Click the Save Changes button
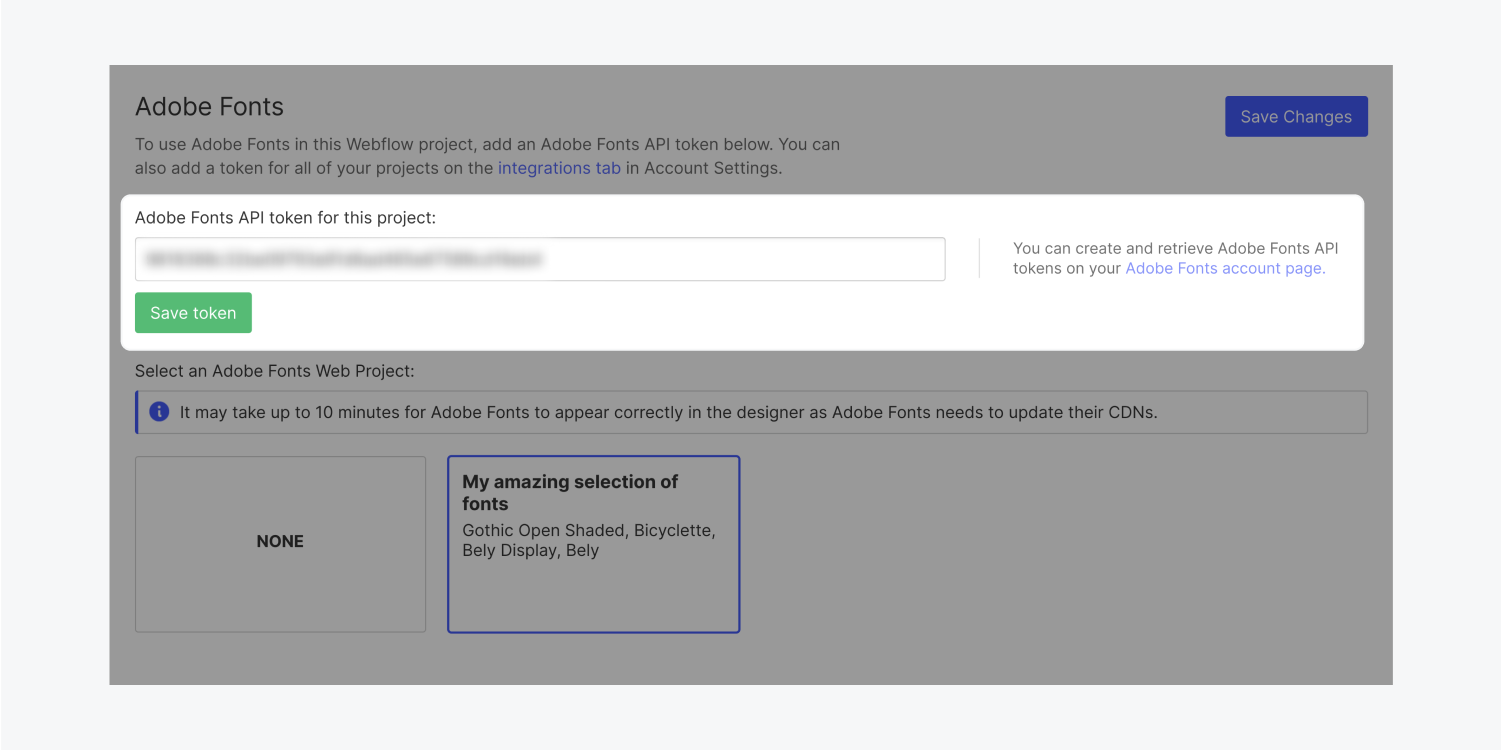1501x751 pixels. 1296,117
